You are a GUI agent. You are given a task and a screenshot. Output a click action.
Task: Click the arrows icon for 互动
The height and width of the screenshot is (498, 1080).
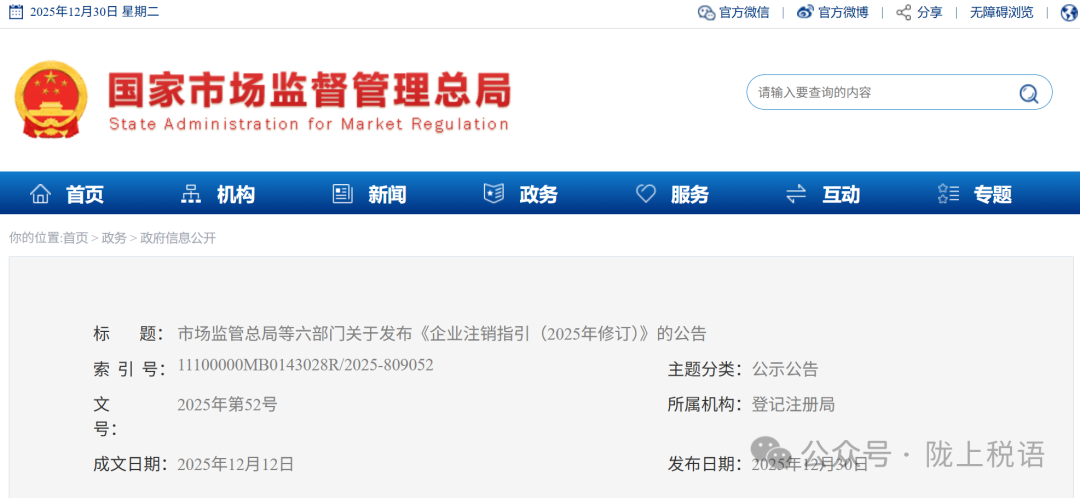[x=796, y=194]
